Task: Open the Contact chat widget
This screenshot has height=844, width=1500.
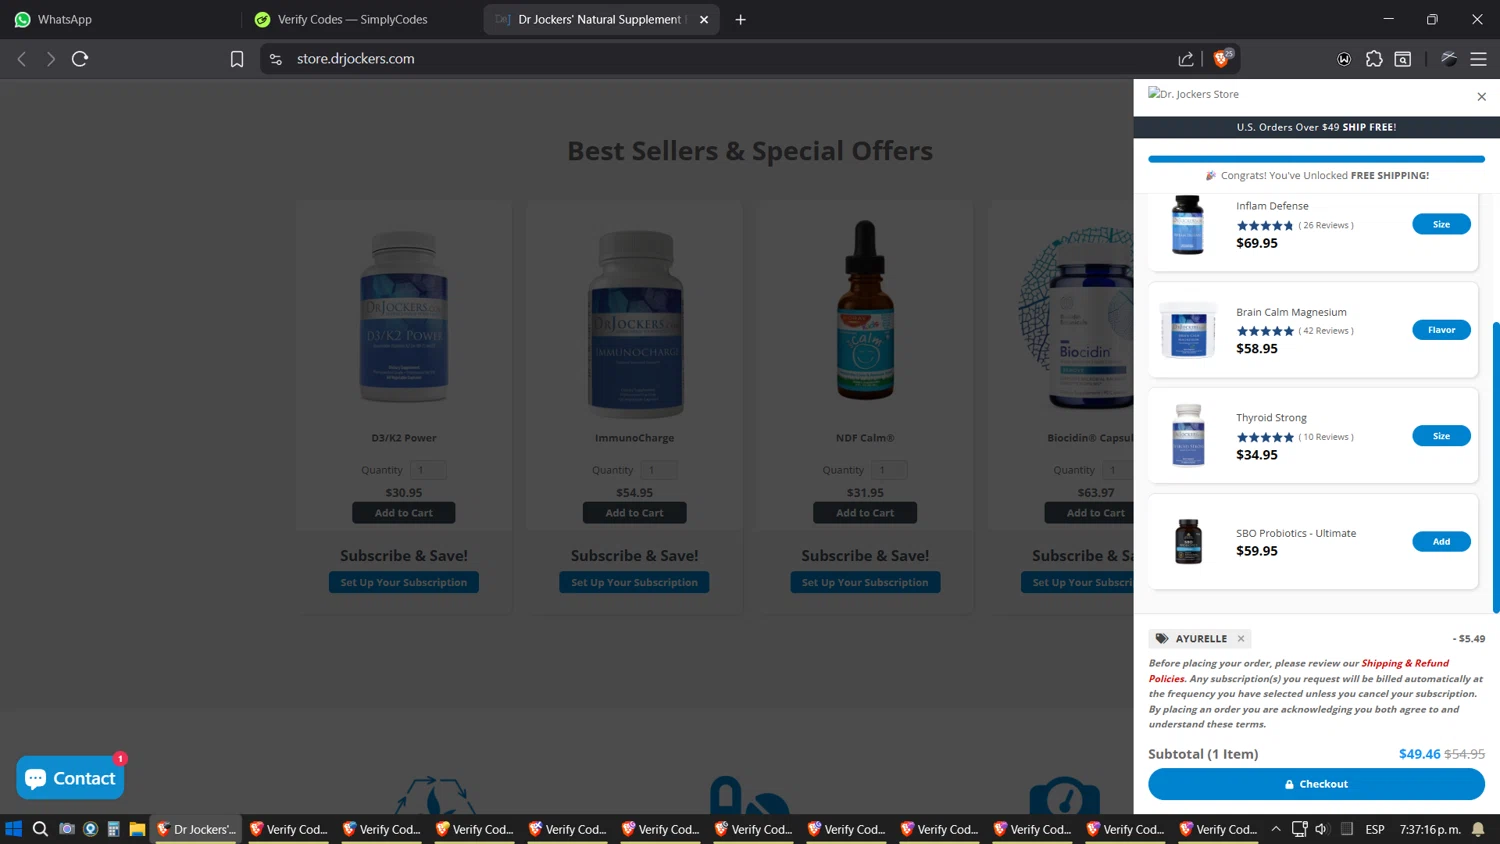Action: [x=70, y=778]
